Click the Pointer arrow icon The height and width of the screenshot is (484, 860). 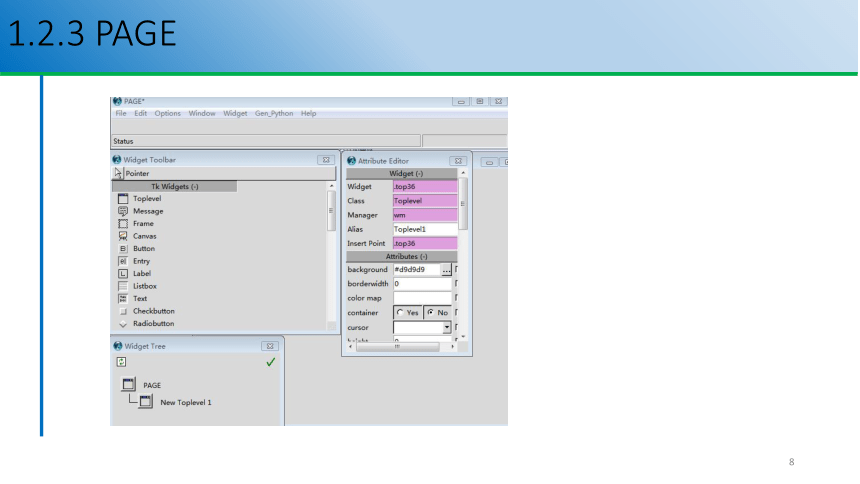pos(118,173)
